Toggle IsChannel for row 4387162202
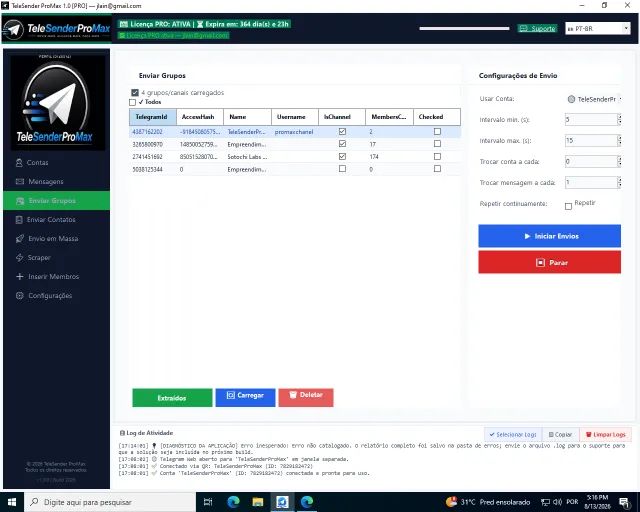 point(342,131)
